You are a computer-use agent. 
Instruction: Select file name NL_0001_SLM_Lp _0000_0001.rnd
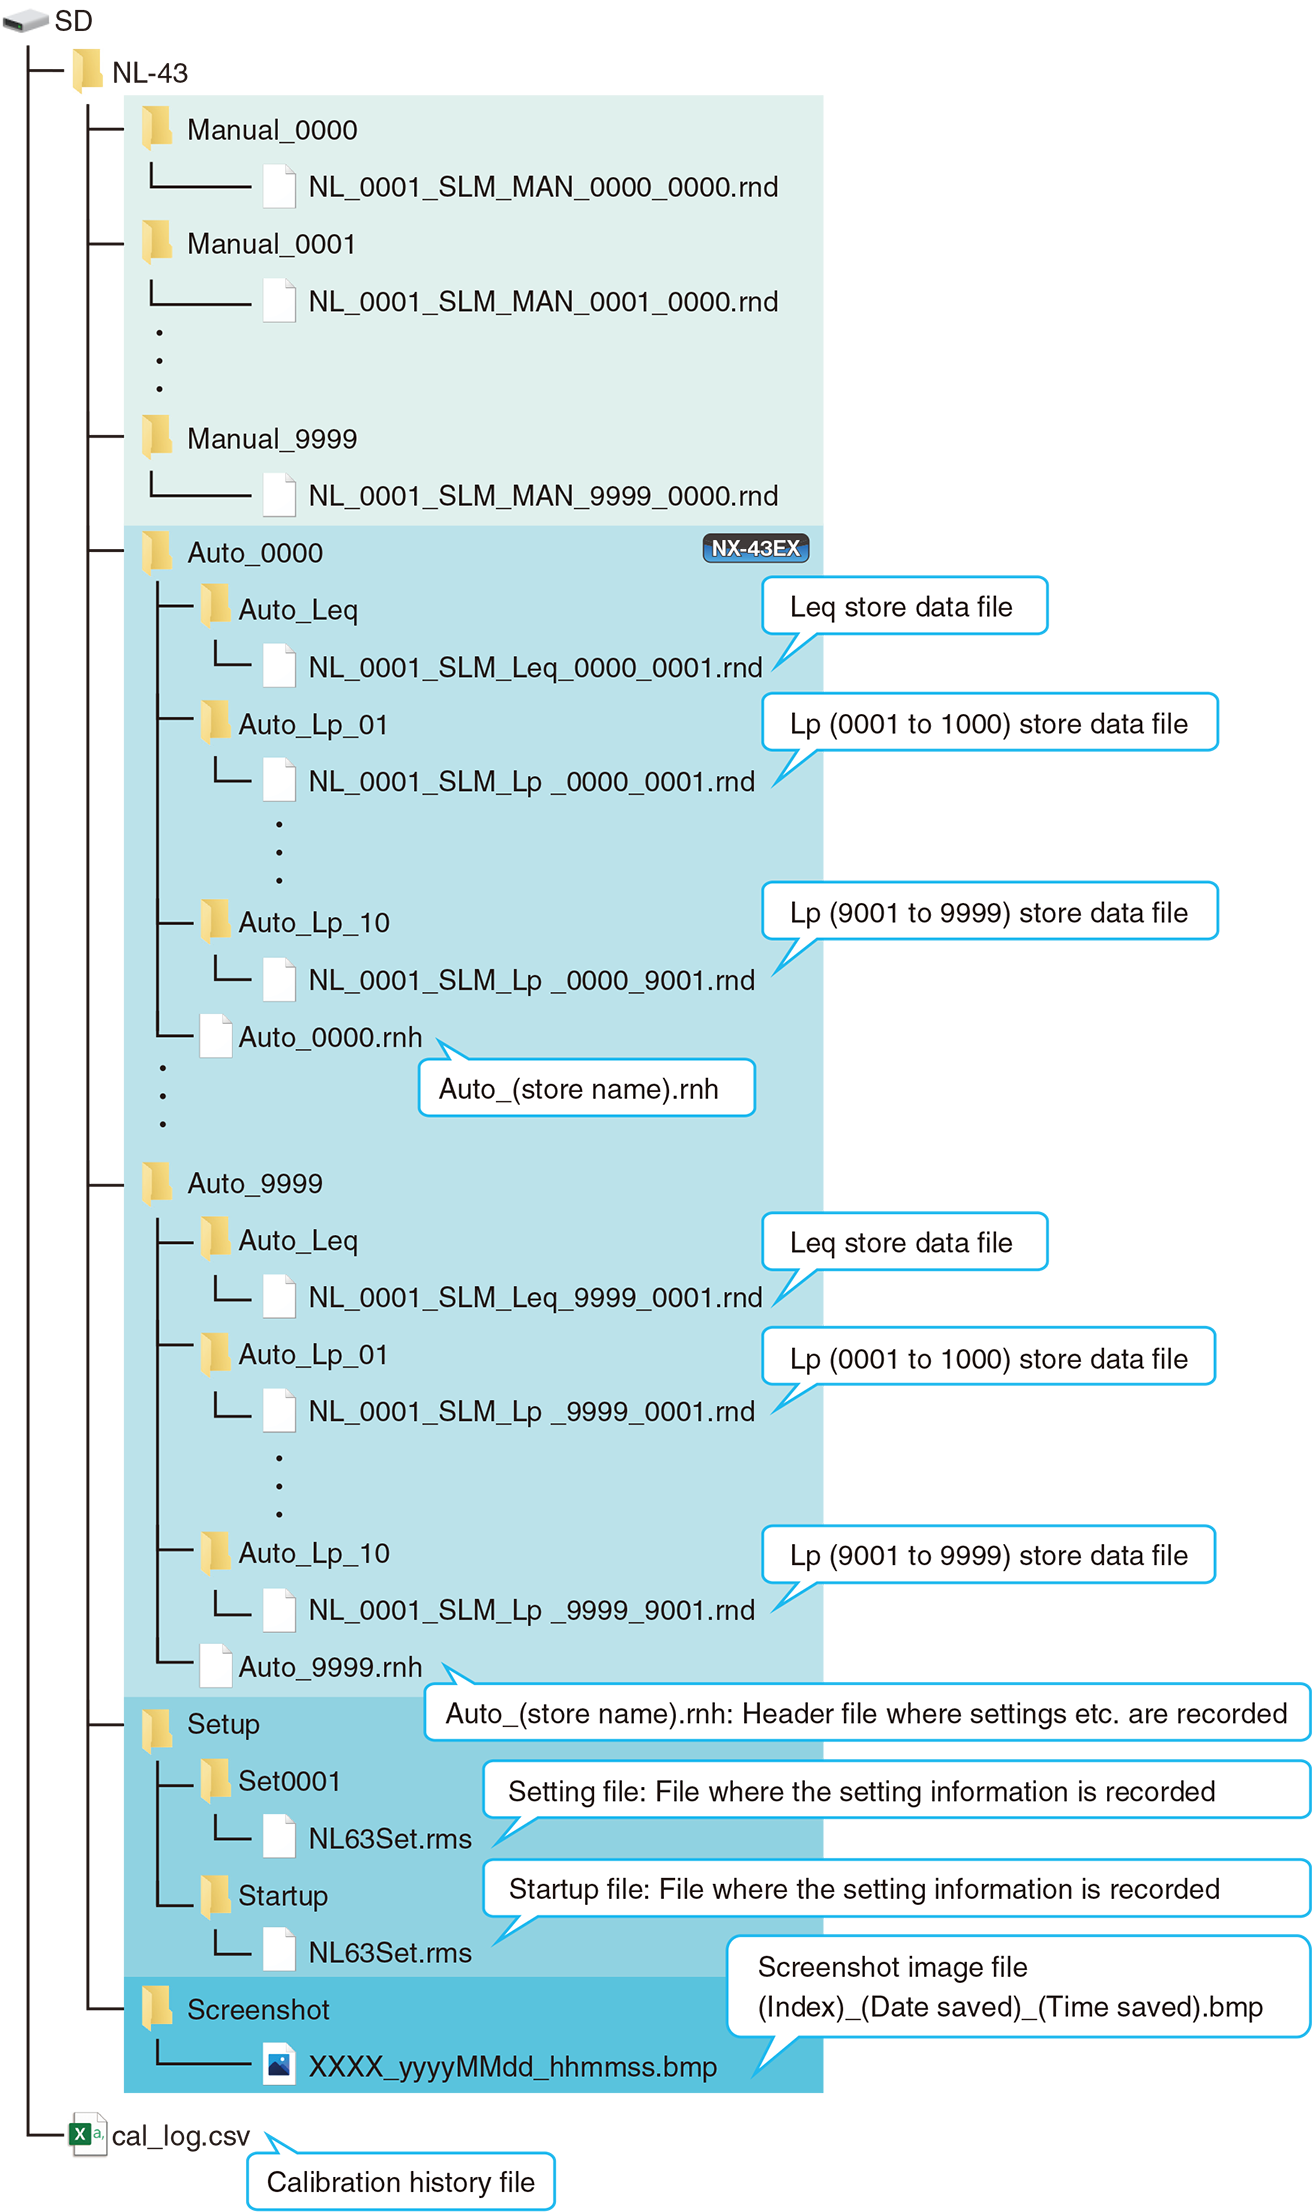[532, 781]
